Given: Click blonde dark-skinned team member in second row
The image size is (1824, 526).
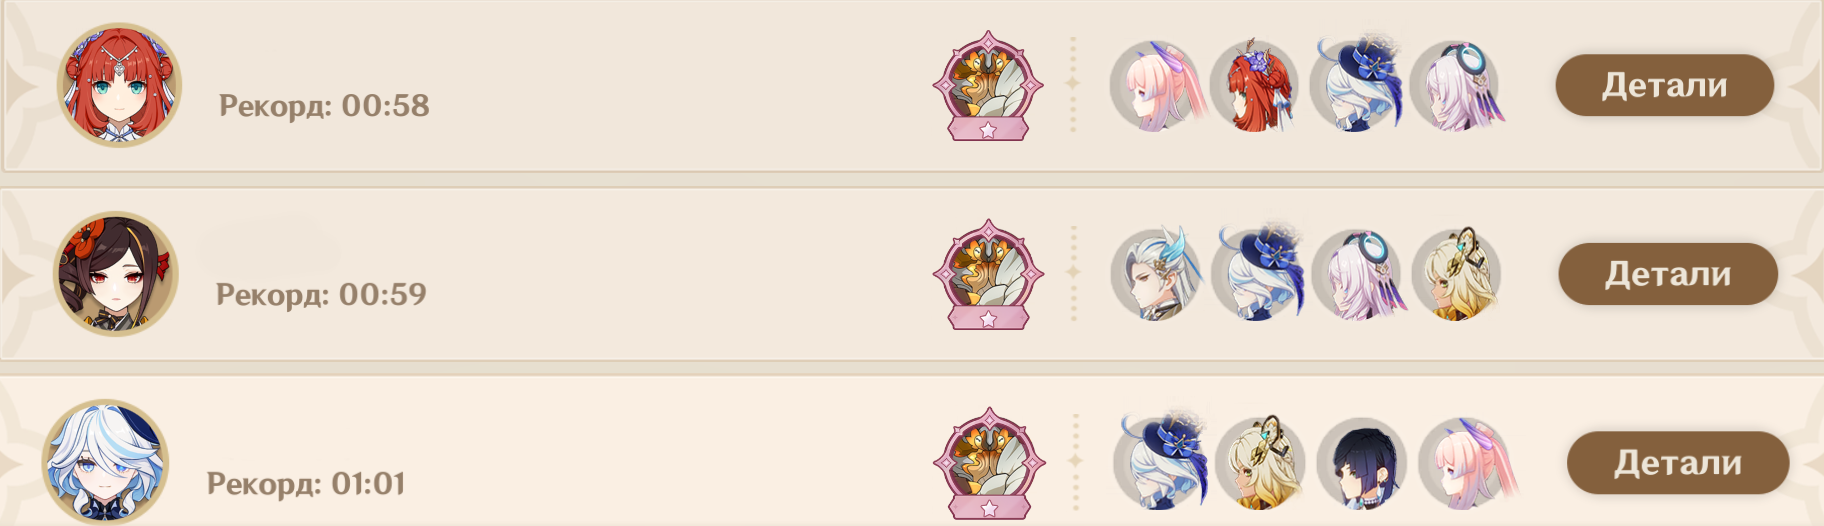Looking at the screenshot, I should click(1457, 274).
